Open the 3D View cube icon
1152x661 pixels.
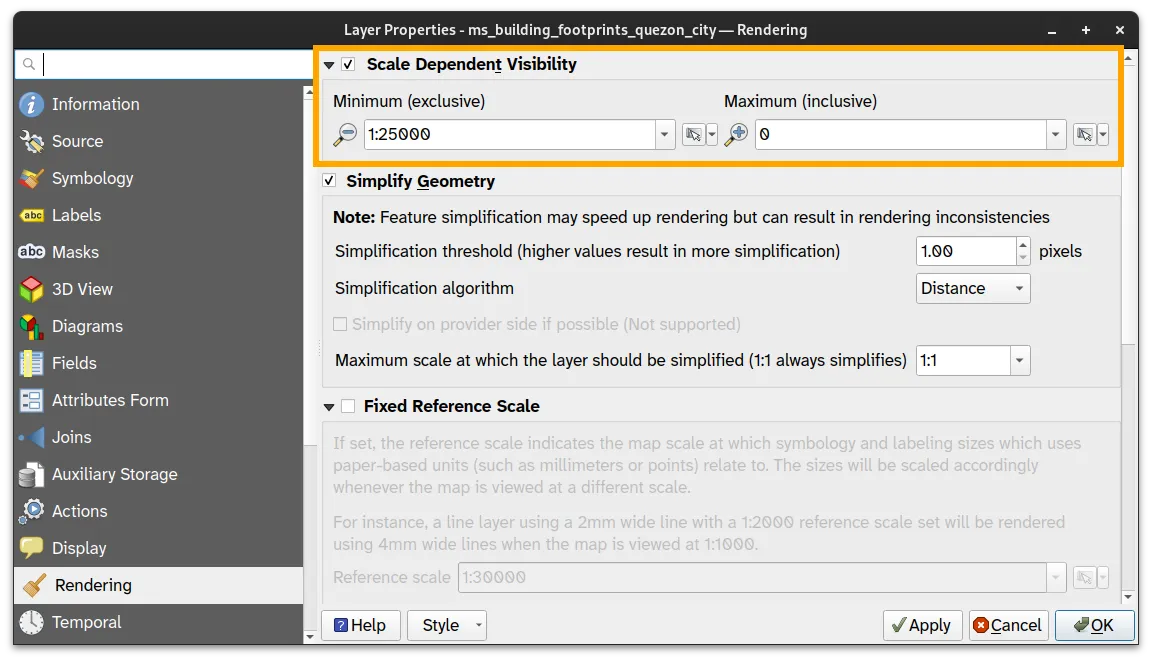pos(32,289)
